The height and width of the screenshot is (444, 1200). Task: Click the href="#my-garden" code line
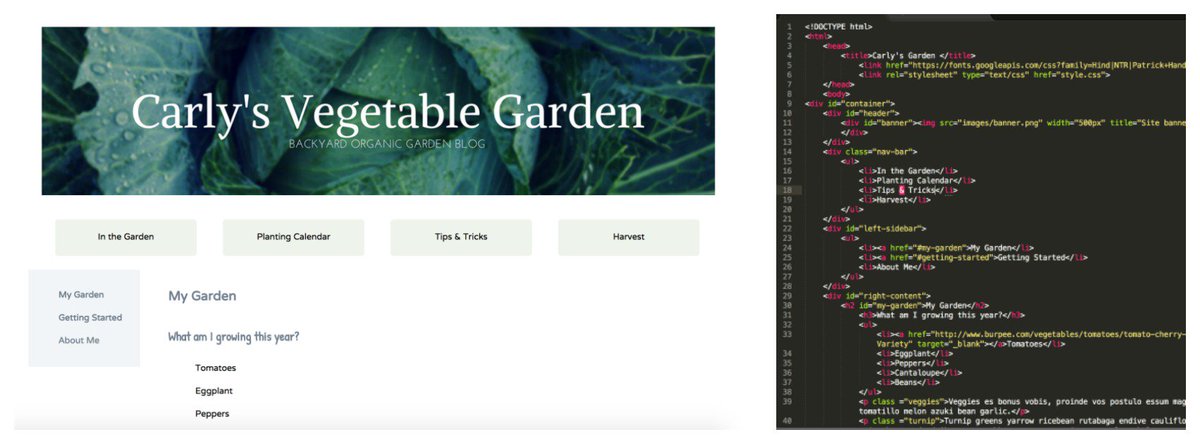pyautogui.click(x=946, y=247)
